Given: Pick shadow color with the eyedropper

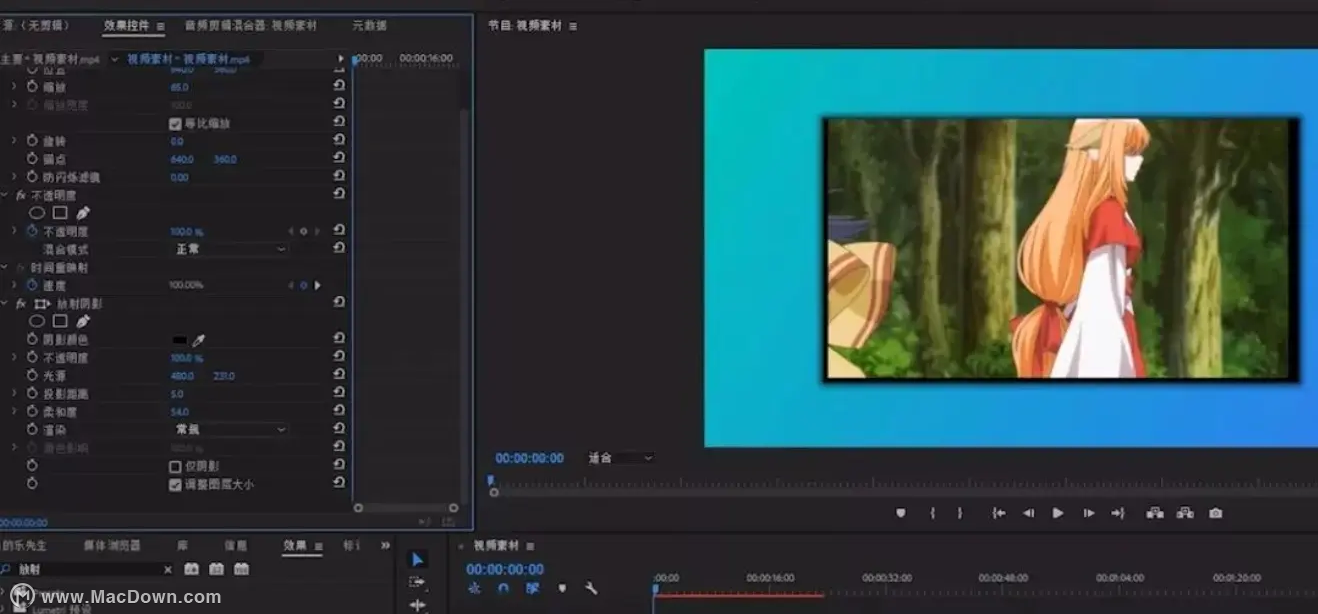Looking at the screenshot, I should point(198,340).
